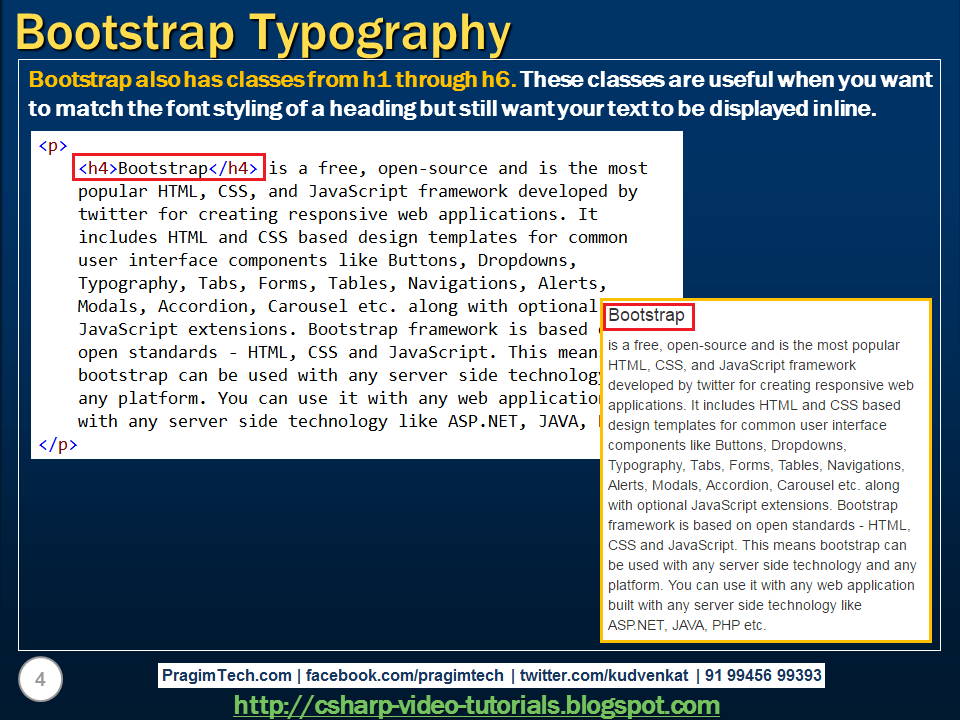Select the red-boxed Bootstrap heading in preview panel
The height and width of the screenshot is (720, 960).
click(648, 316)
